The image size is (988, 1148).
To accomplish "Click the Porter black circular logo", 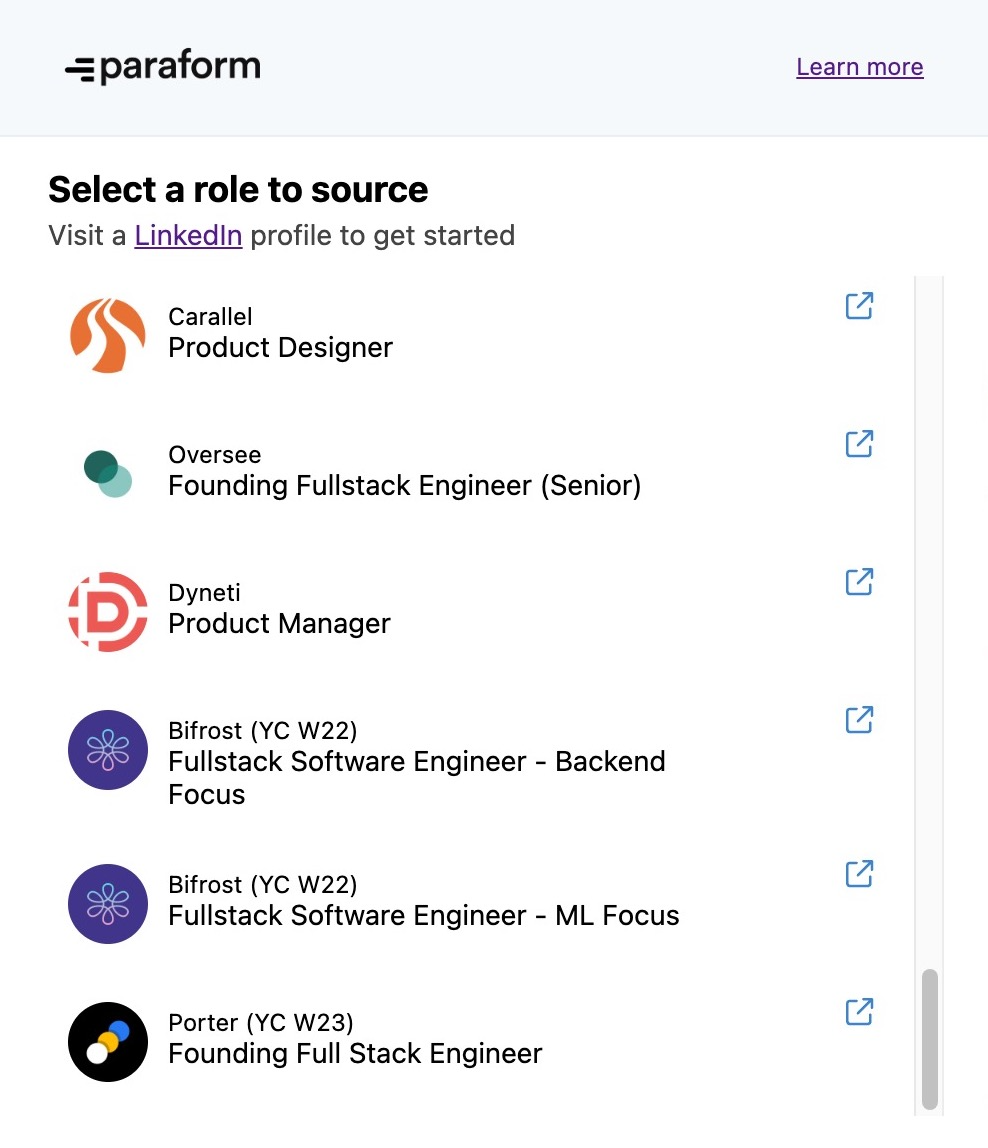I will (108, 1042).
